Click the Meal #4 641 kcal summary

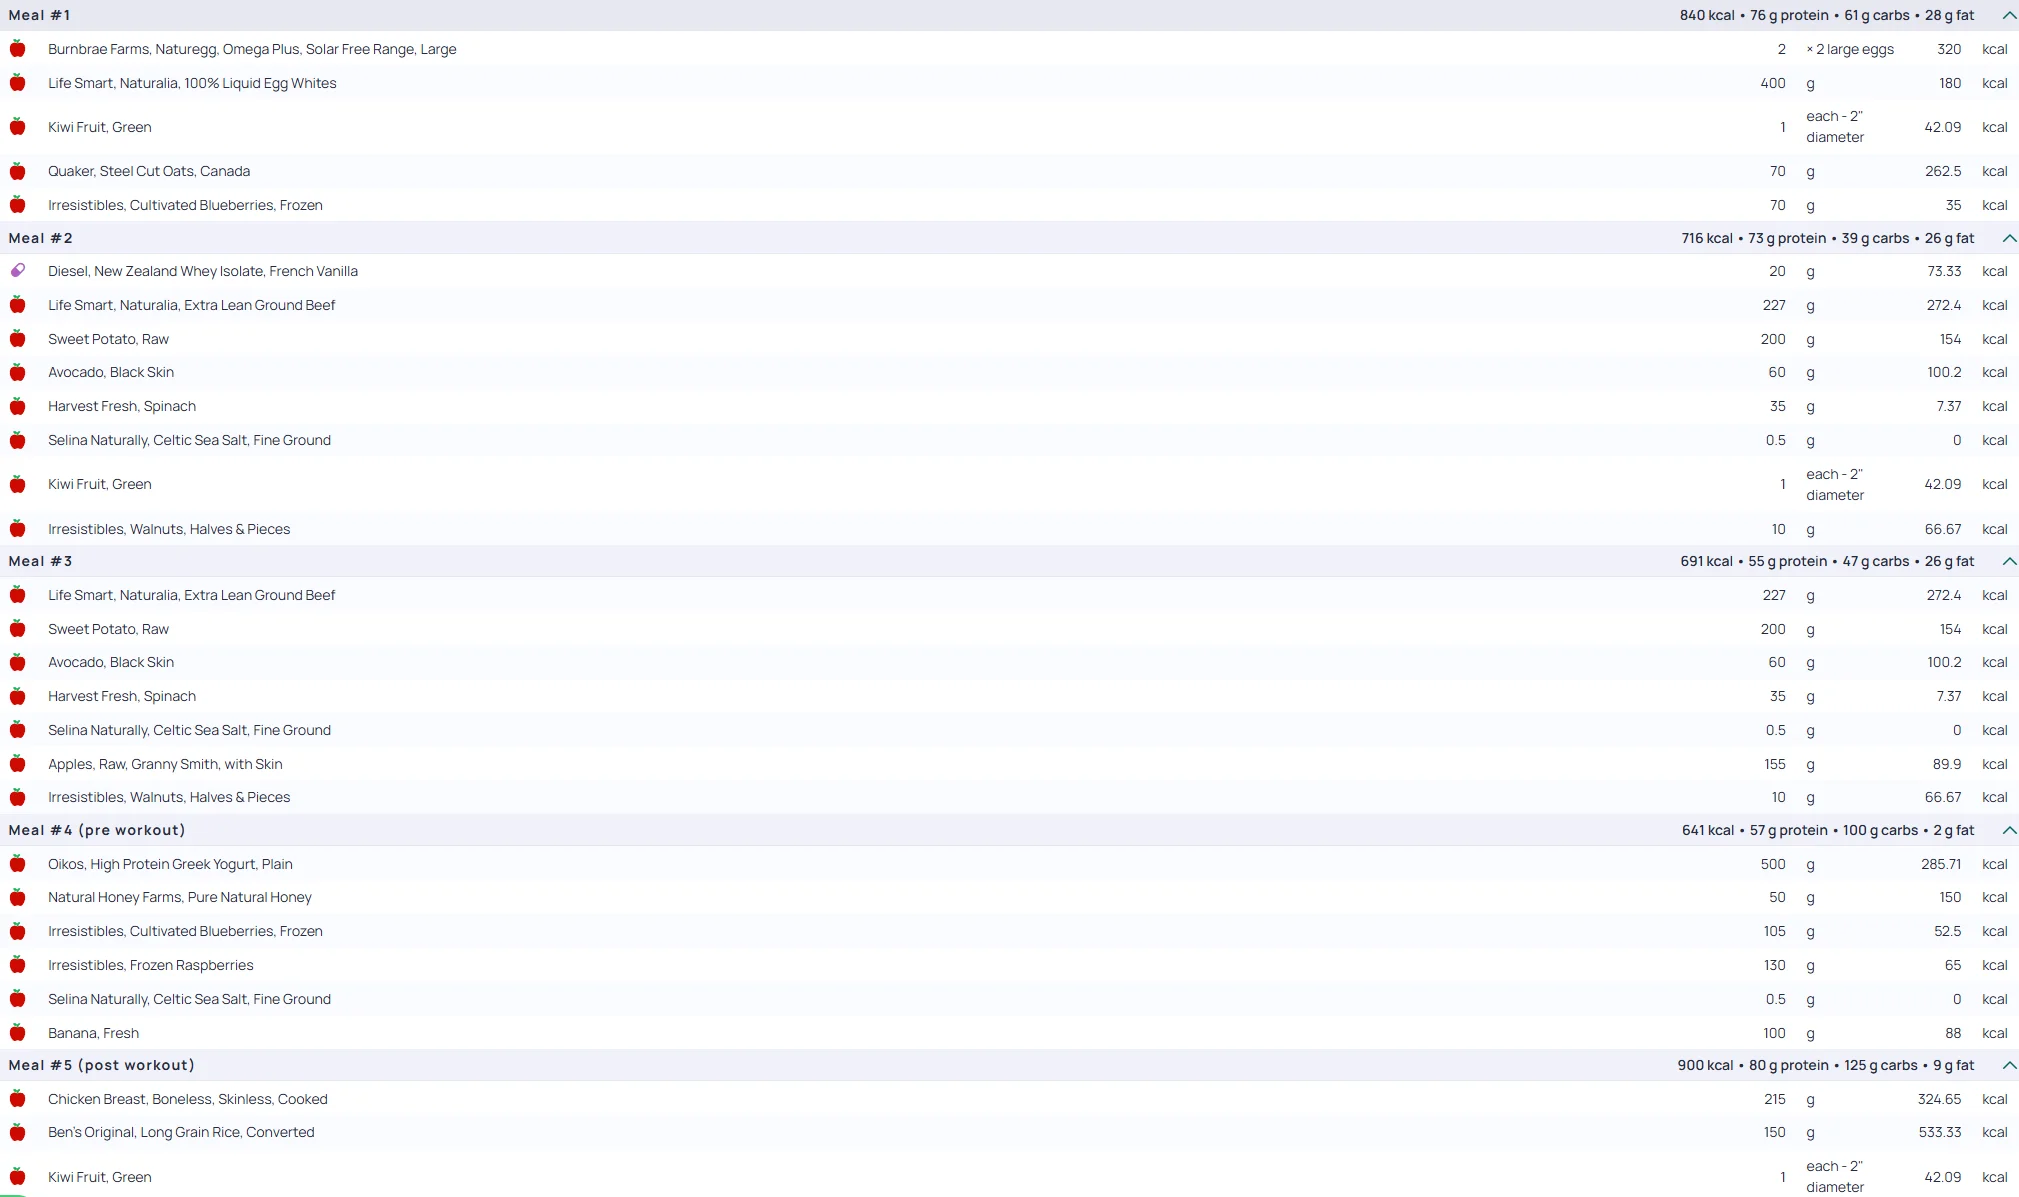1828,830
